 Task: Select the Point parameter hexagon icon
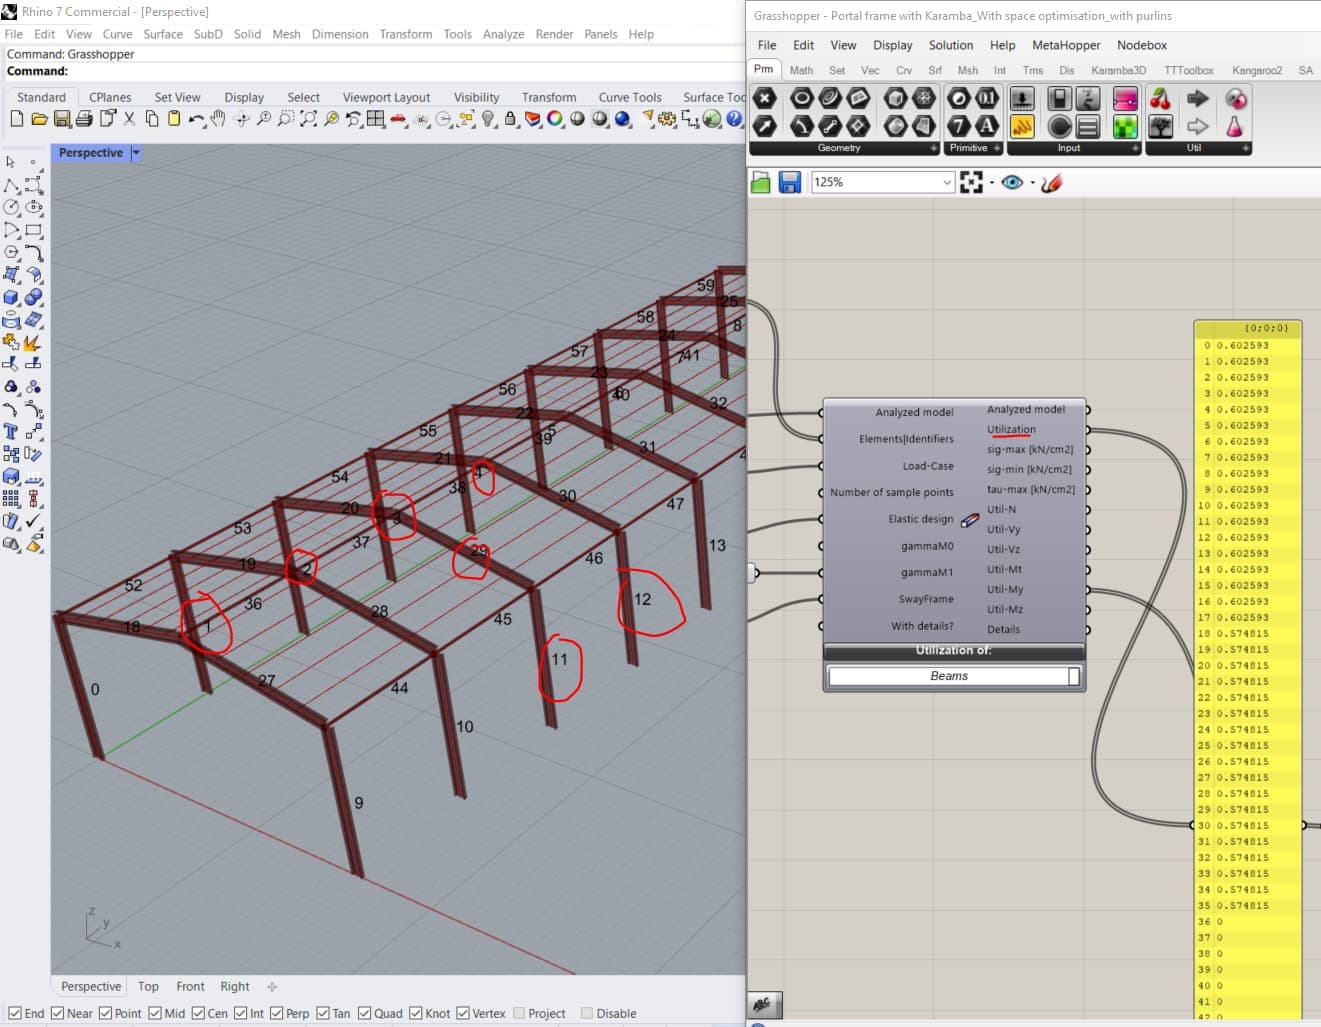tap(764, 98)
